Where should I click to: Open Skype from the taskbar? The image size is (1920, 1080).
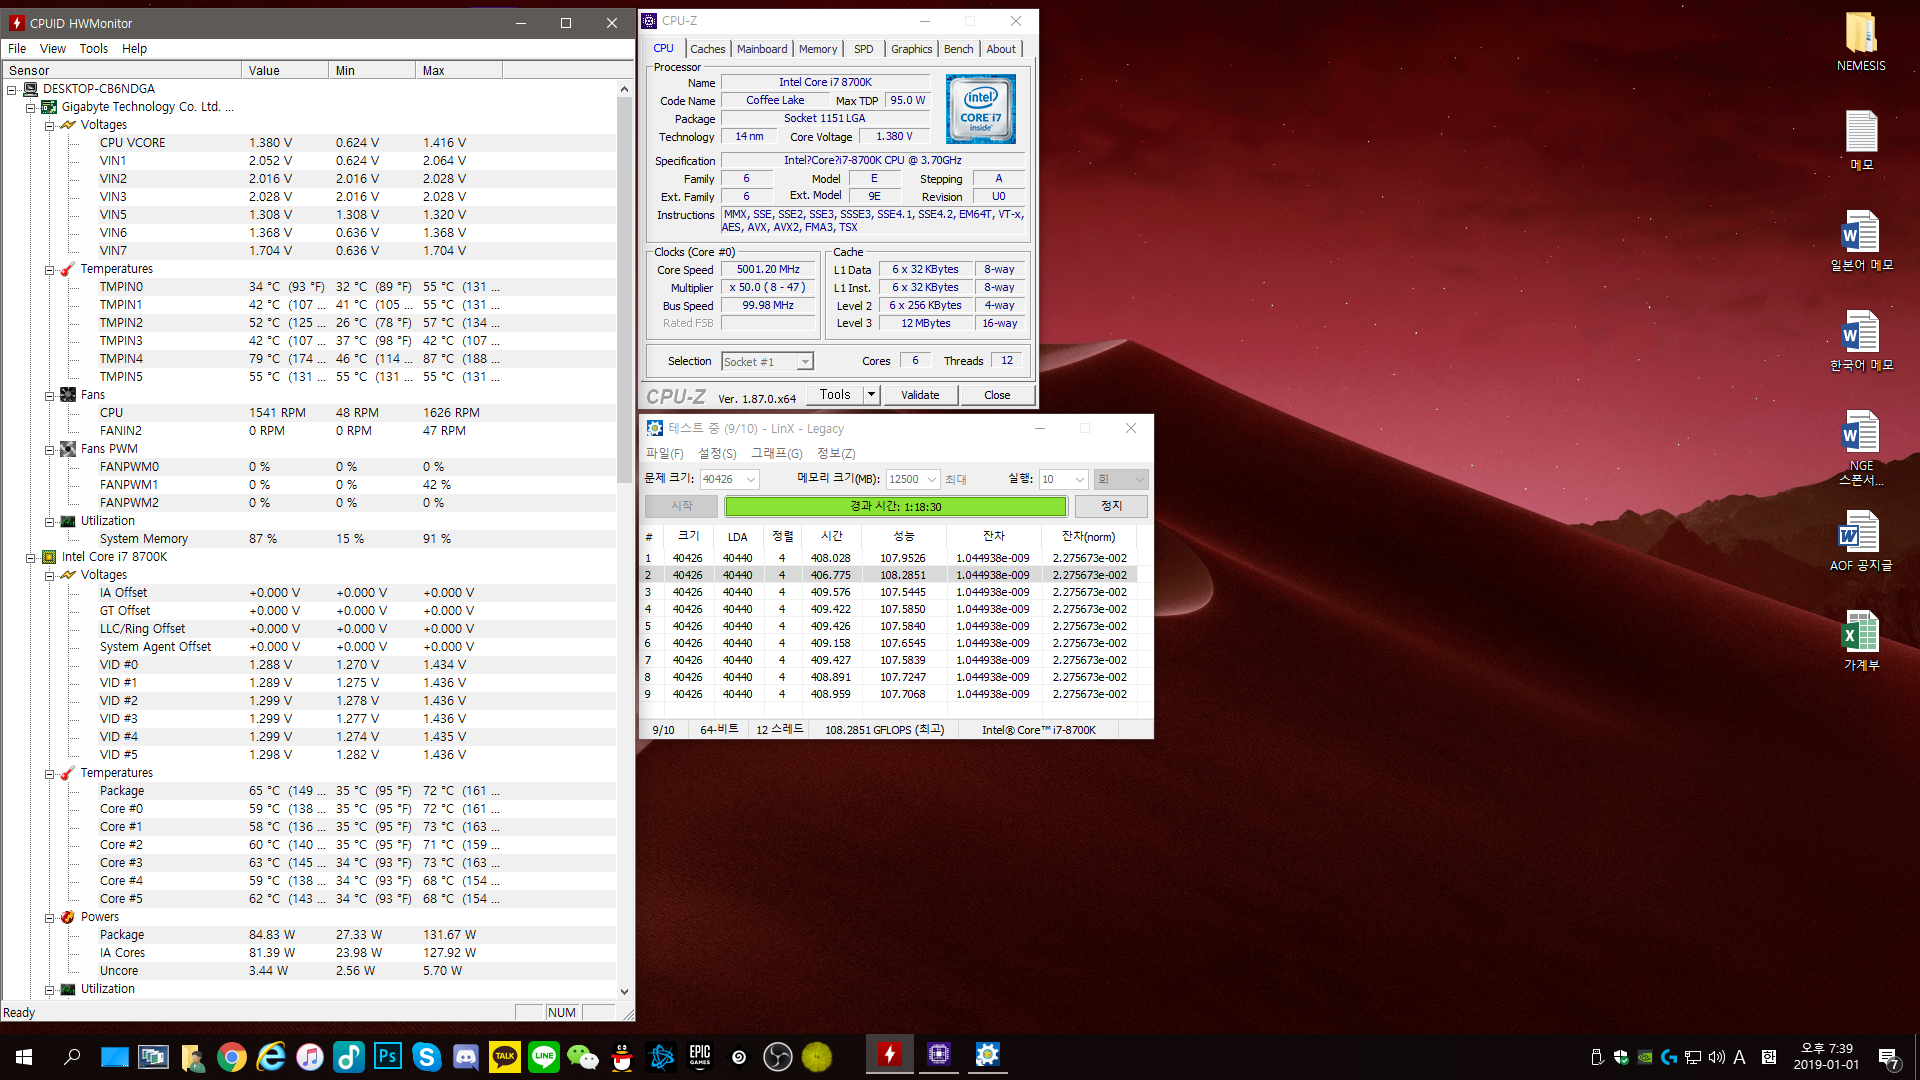(x=426, y=1056)
